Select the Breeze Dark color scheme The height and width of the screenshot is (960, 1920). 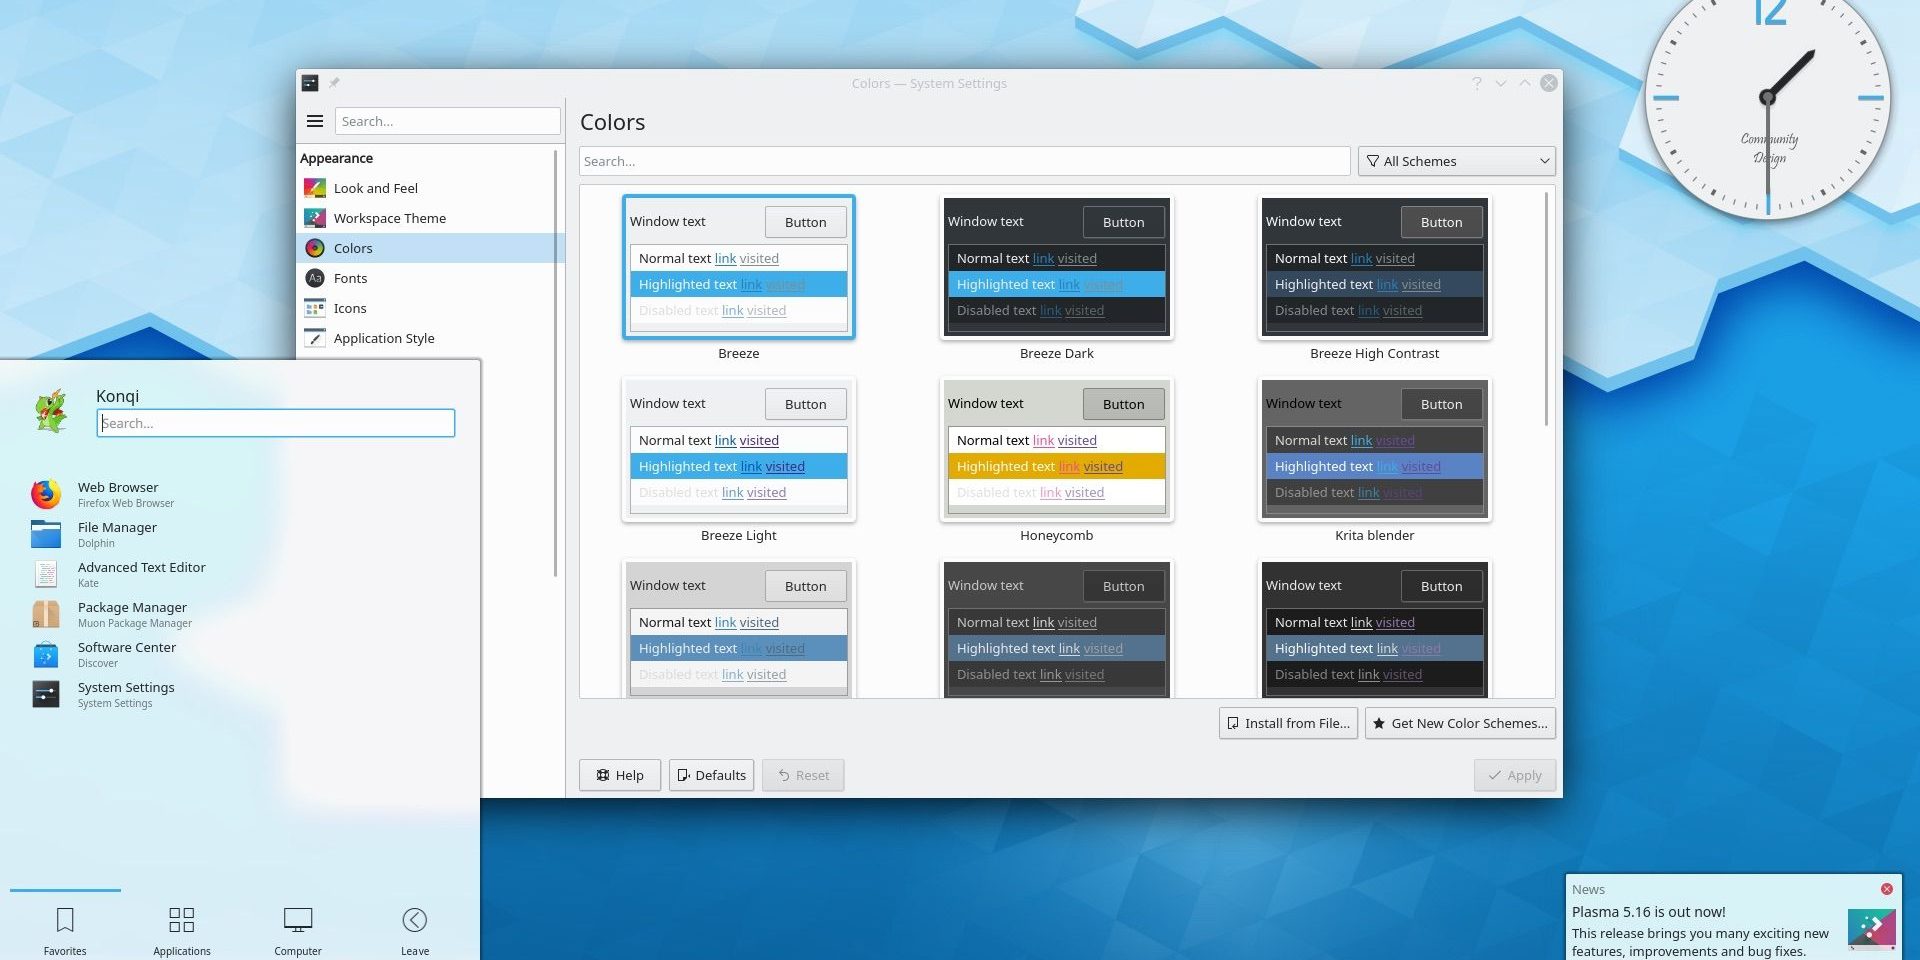[x=1056, y=268]
